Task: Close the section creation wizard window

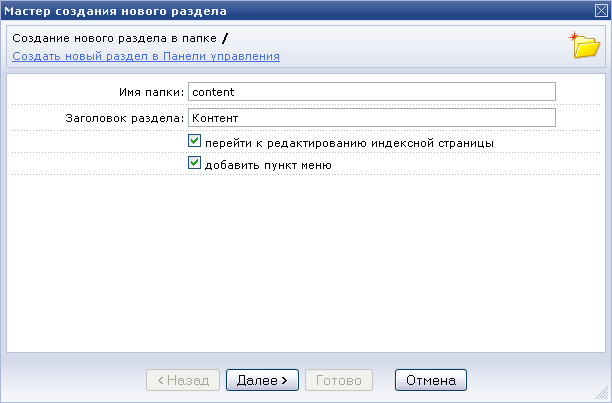Action: pyautogui.click(x=601, y=11)
